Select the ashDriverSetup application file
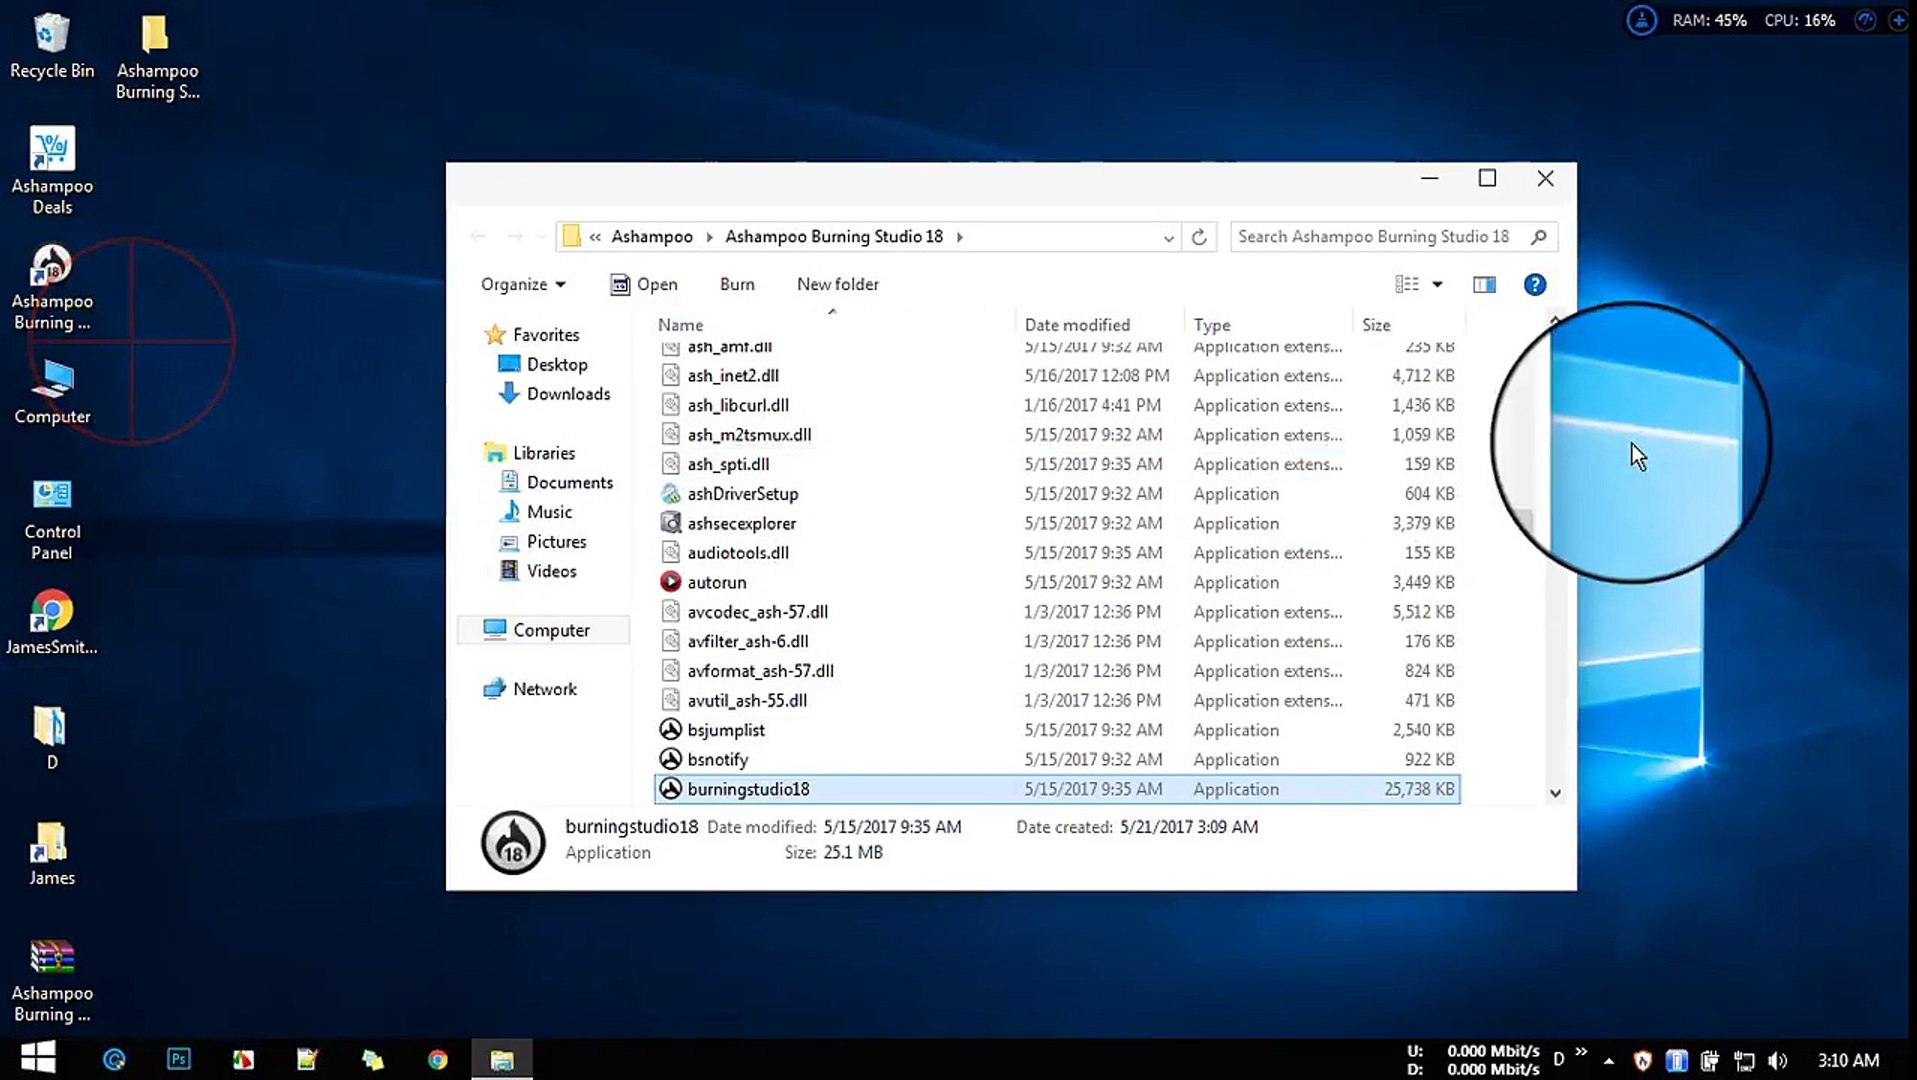Screen dimensions: 1917x1080 point(742,494)
